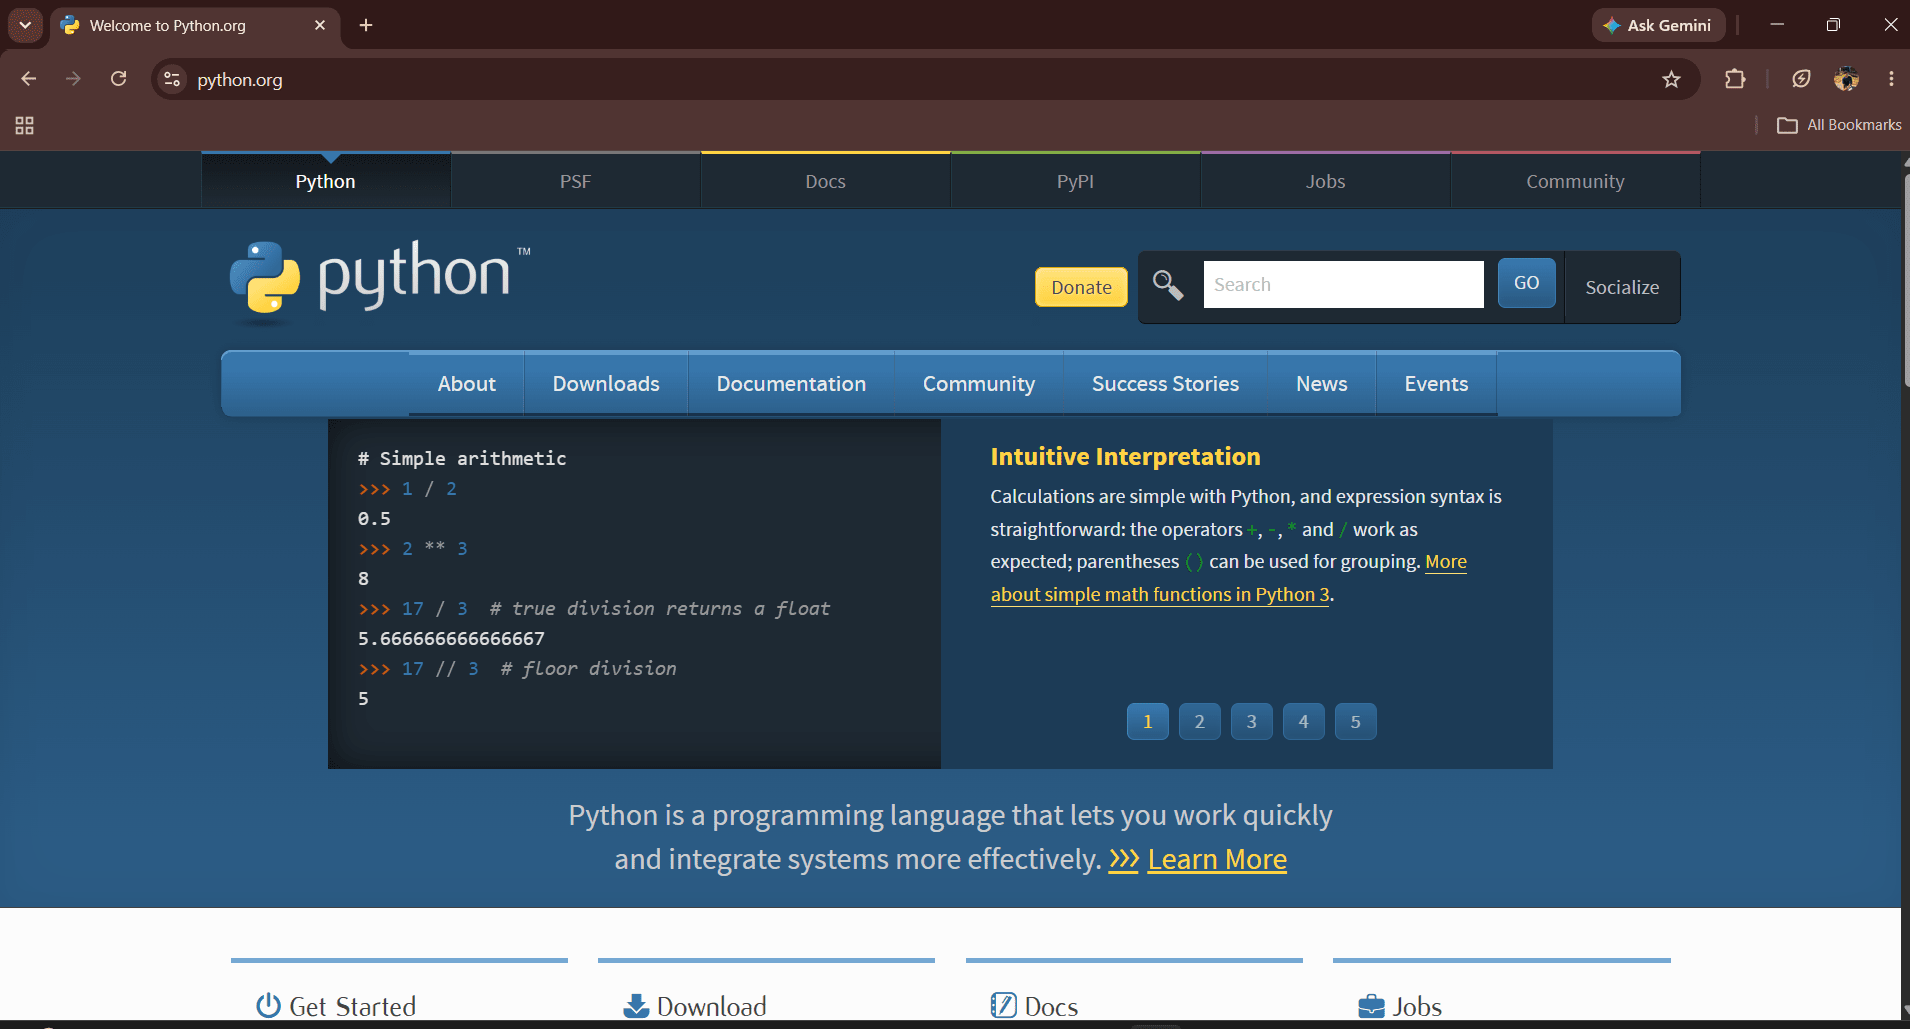Close the Welcome to Python.org tab

point(320,25)
